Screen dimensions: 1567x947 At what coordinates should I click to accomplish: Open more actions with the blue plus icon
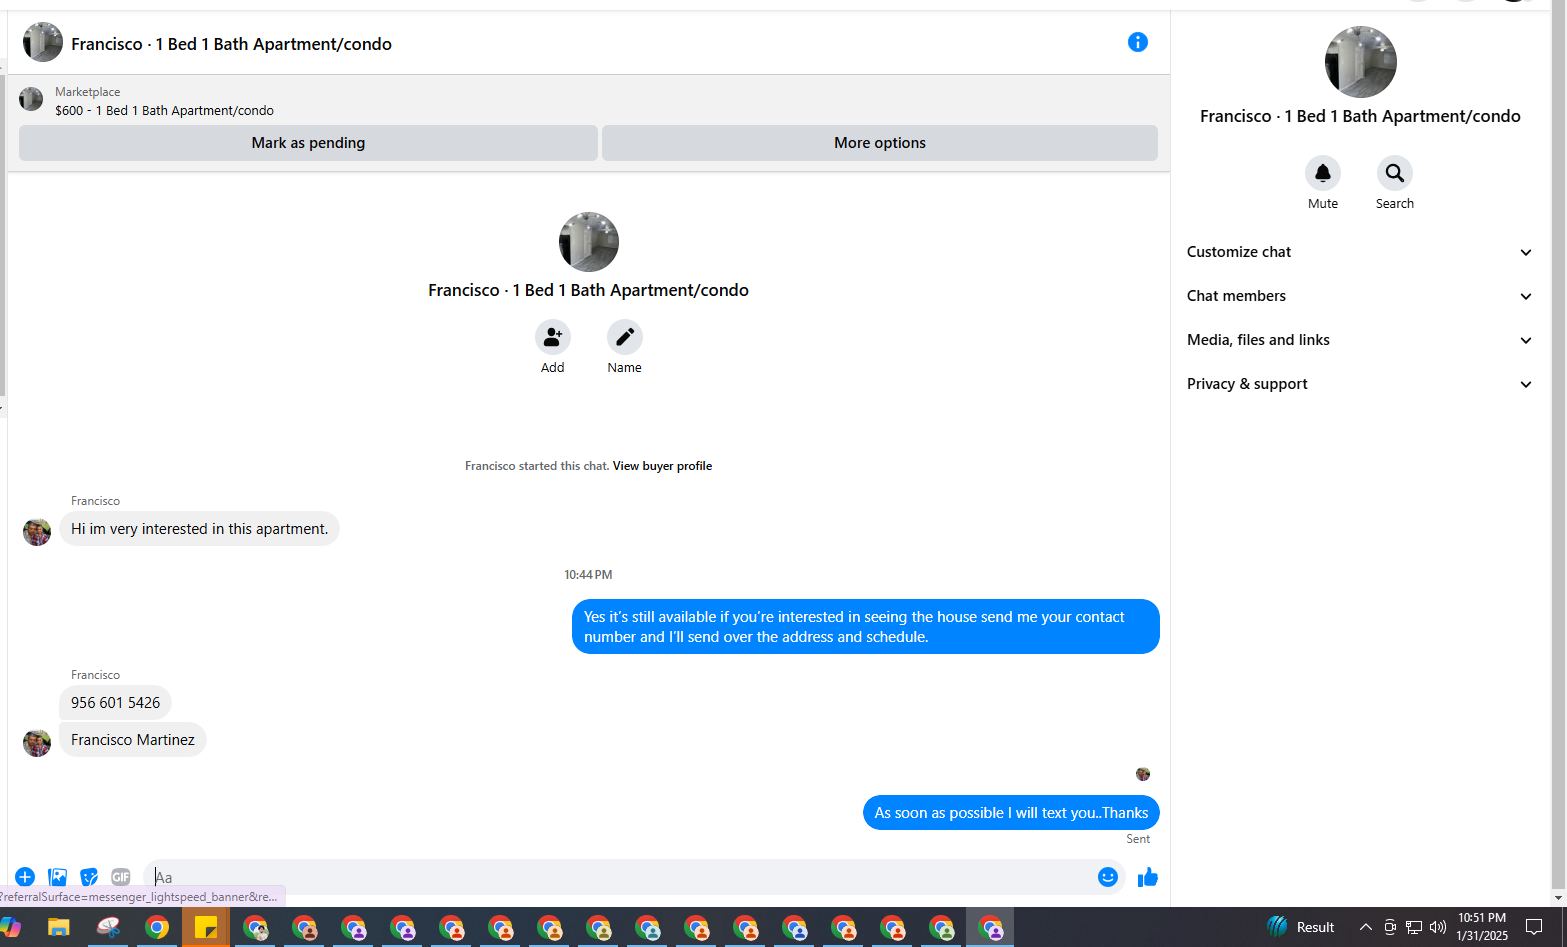(x=25, y=877)
